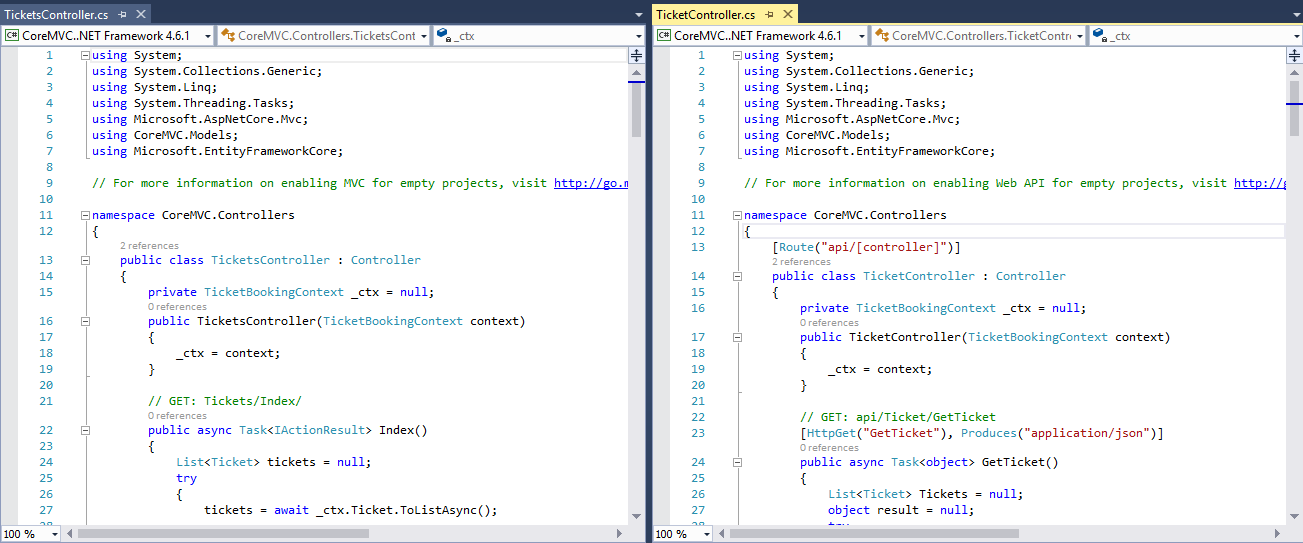1303x543 pixels.
Task: Open truncated http link in right editor
Action: coord(1258,183)
